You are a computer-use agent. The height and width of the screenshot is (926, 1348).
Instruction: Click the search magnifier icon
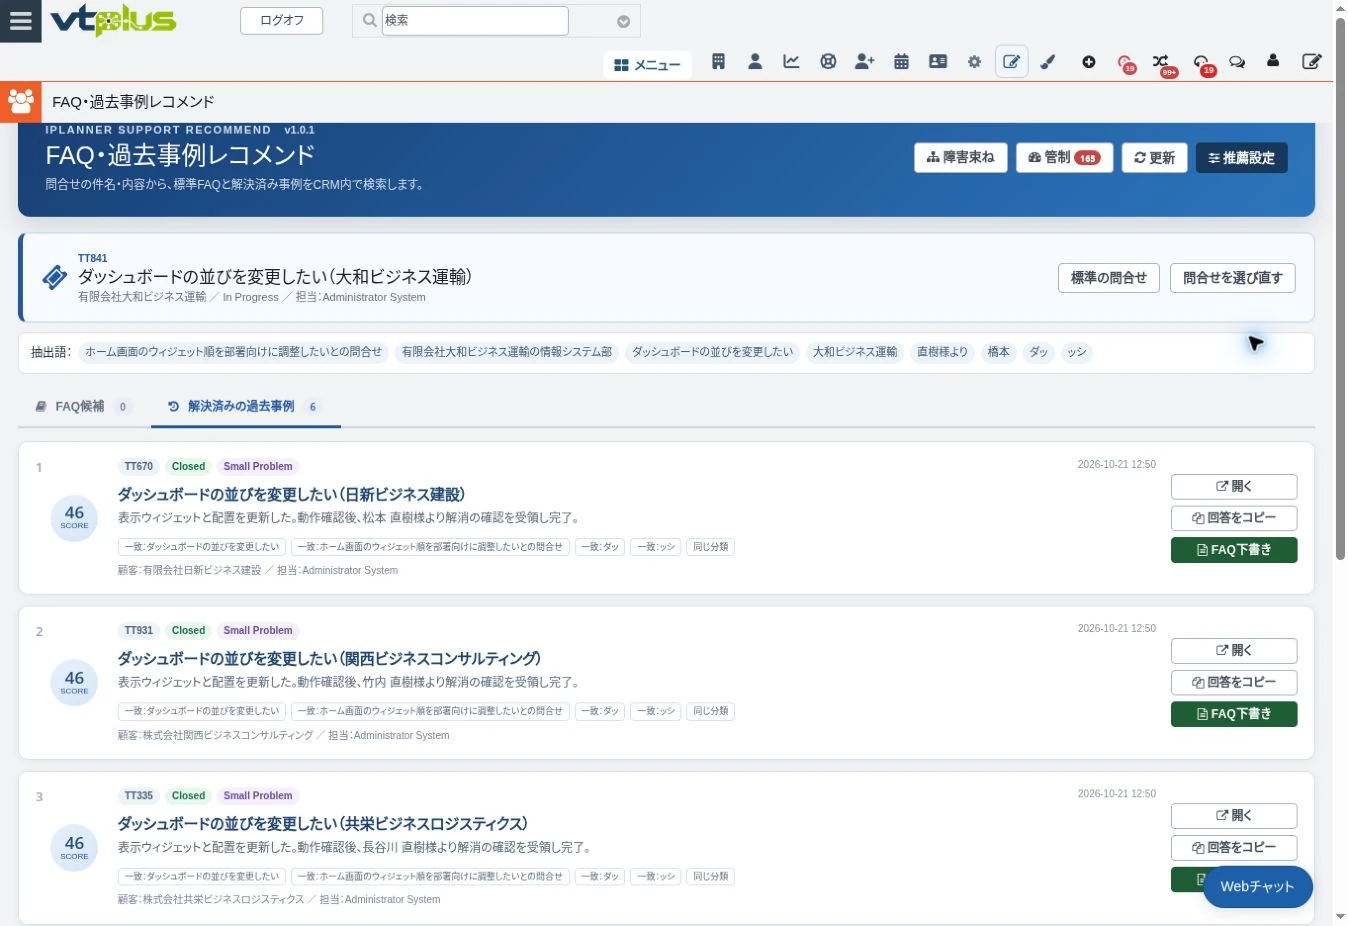369,20
